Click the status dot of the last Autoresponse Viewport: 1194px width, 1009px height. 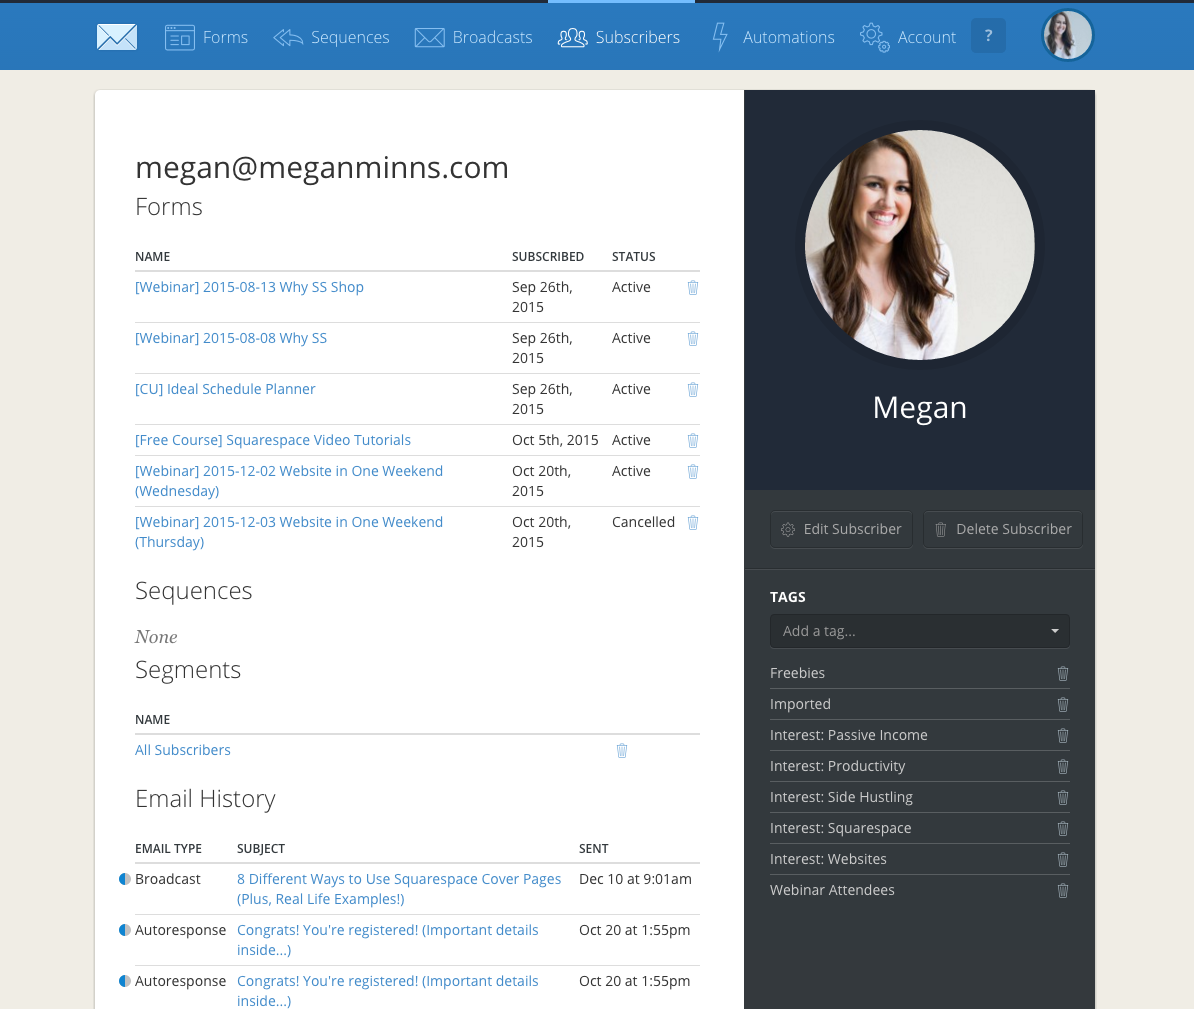pyautogui.click(x=125, y=981)
